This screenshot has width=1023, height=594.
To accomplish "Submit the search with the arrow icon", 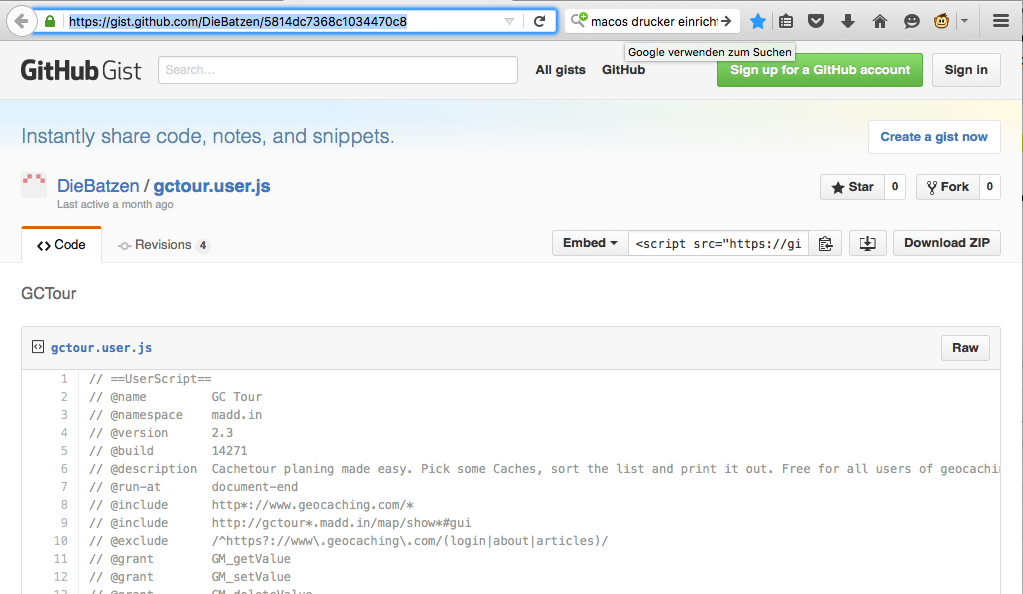I will [x=726, y=21].
